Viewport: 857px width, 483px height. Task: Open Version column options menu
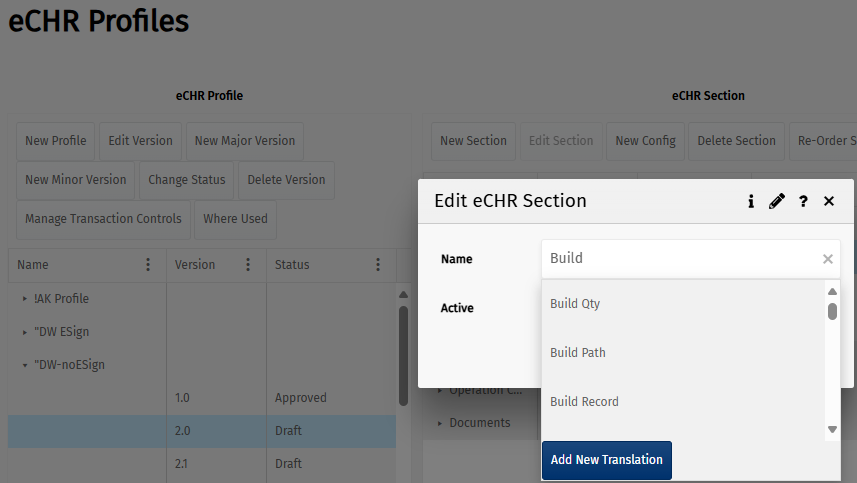coord(248,265)
